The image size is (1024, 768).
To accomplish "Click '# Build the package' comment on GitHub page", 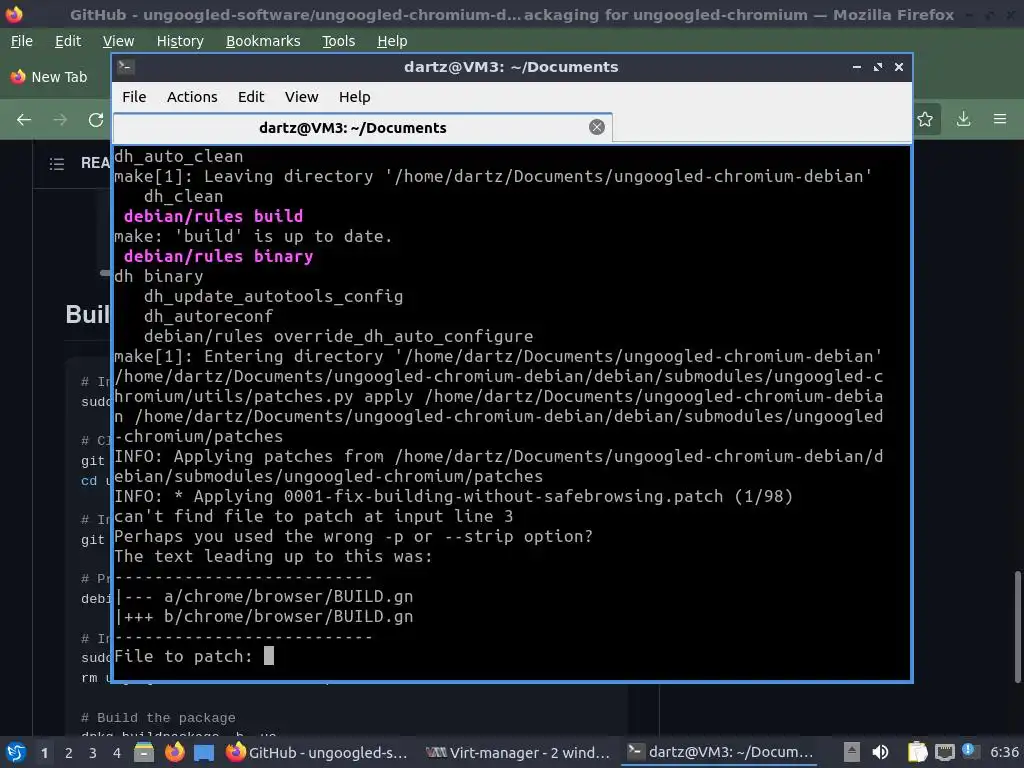I will tap(158, 718).
